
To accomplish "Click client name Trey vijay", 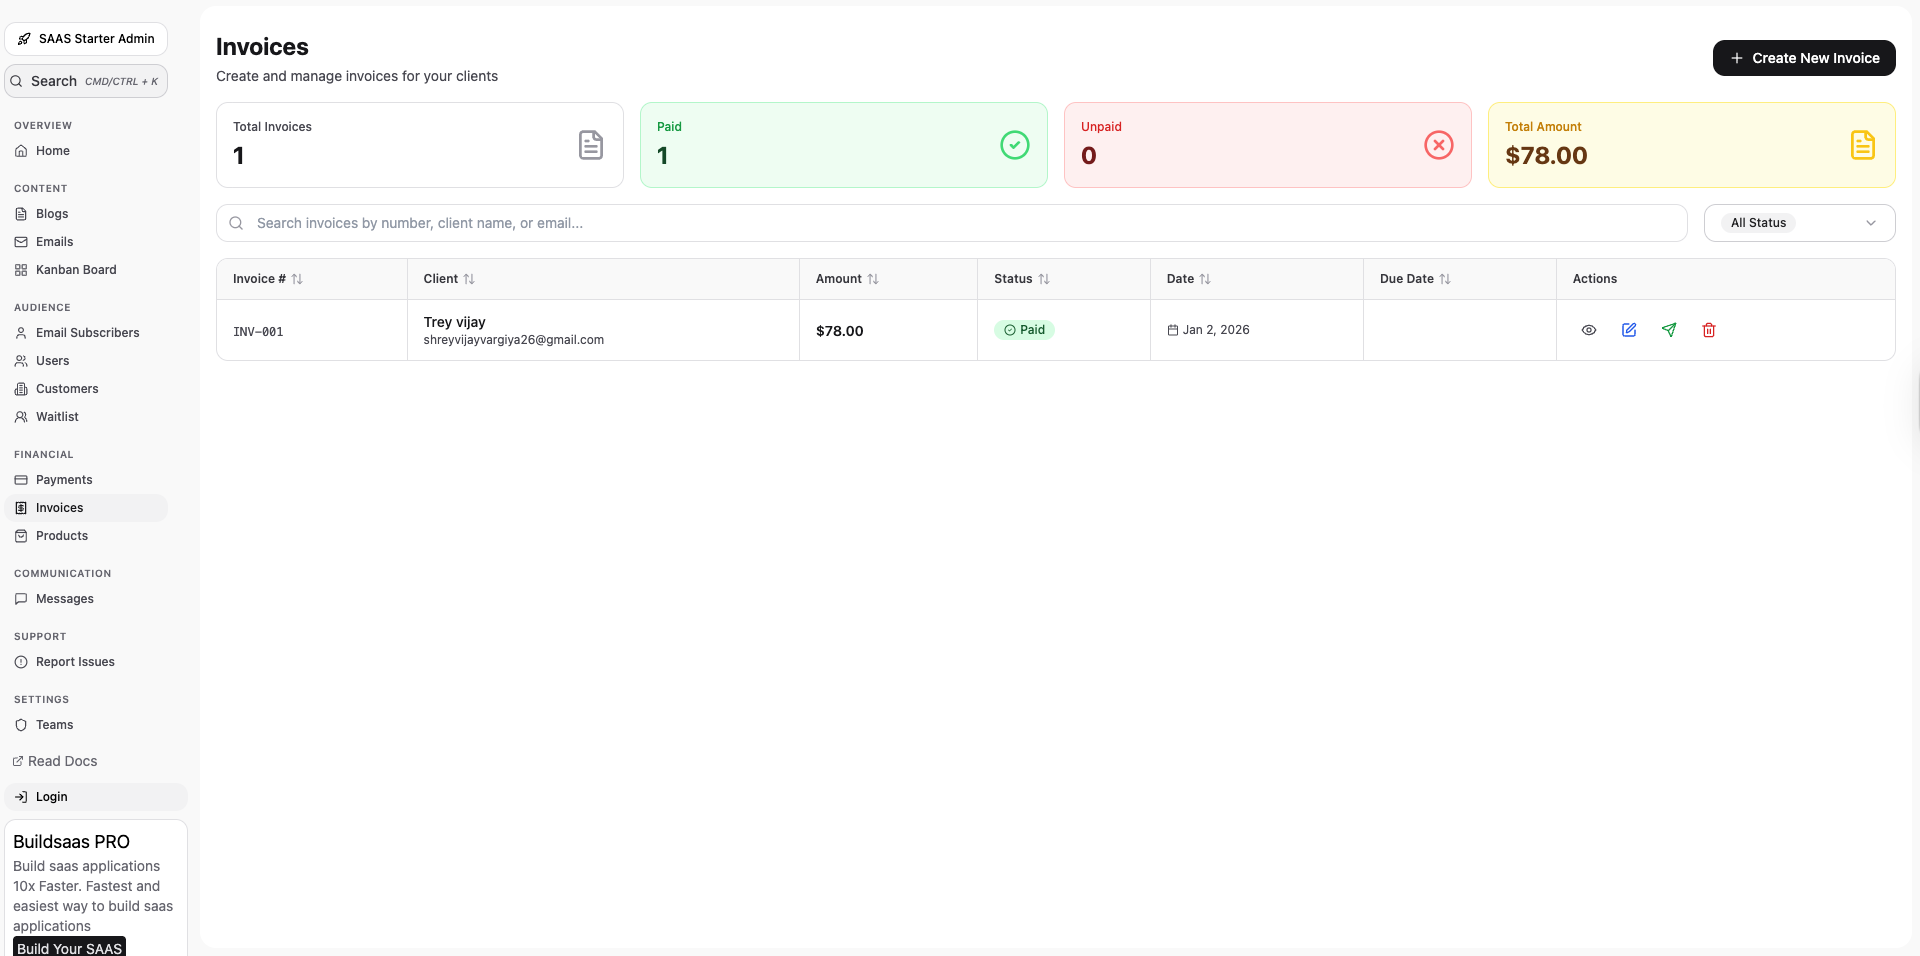I will 454,322.
